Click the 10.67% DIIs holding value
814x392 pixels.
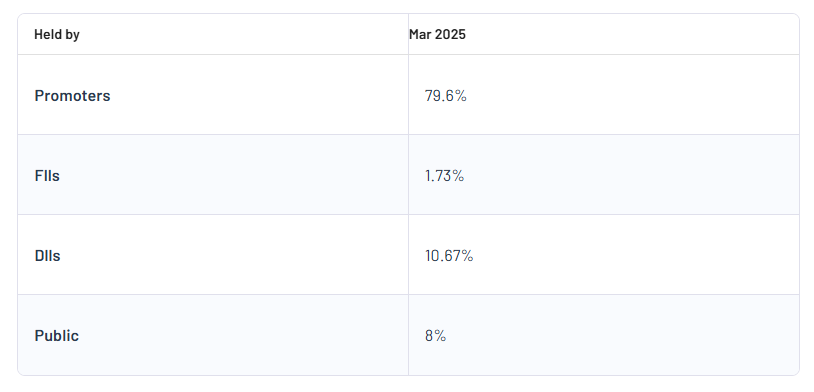pyautogui.click(x=449, y=255)
